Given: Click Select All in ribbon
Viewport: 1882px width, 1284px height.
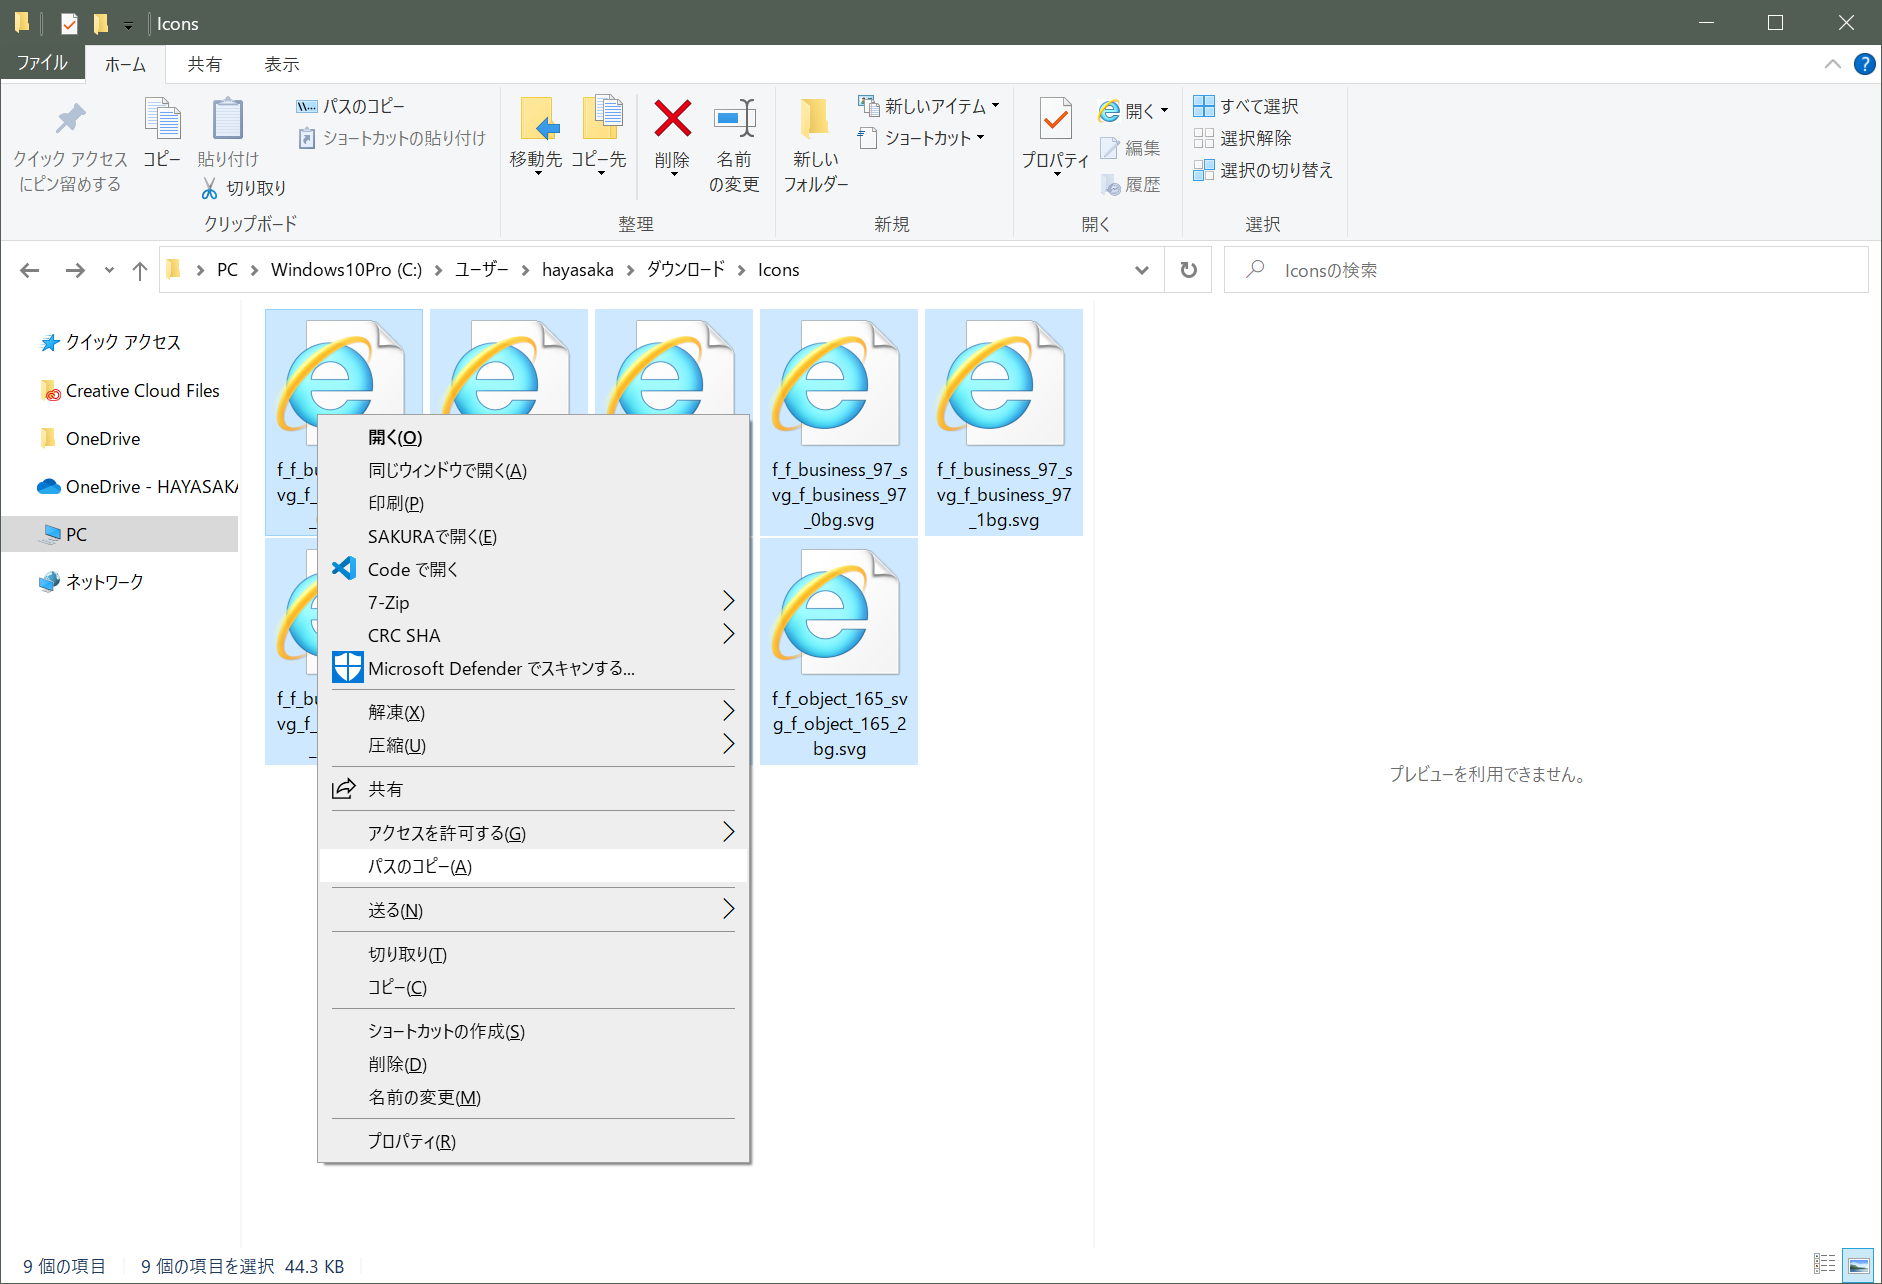Looking at the screenshot, I should click(x=1246, y=106).
